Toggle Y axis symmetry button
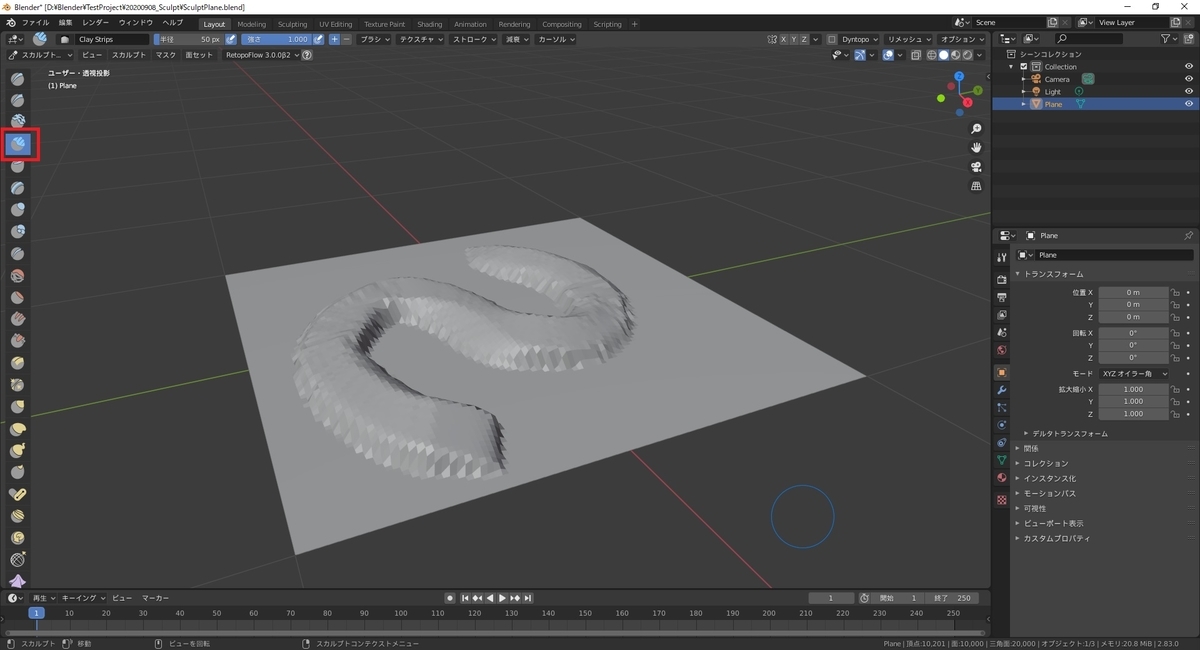This screenshot has width=1200, height=650. point(795,39)
